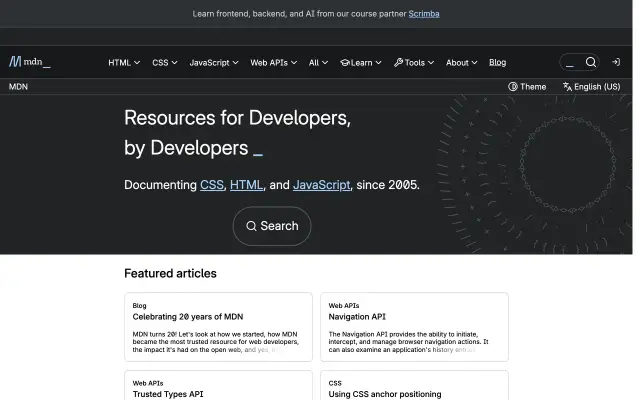Viewport: 640px width, 400px height.
Task: Click Web APIs tag above Navigation API
Action: pyautogui.click(x=344, y=306)
